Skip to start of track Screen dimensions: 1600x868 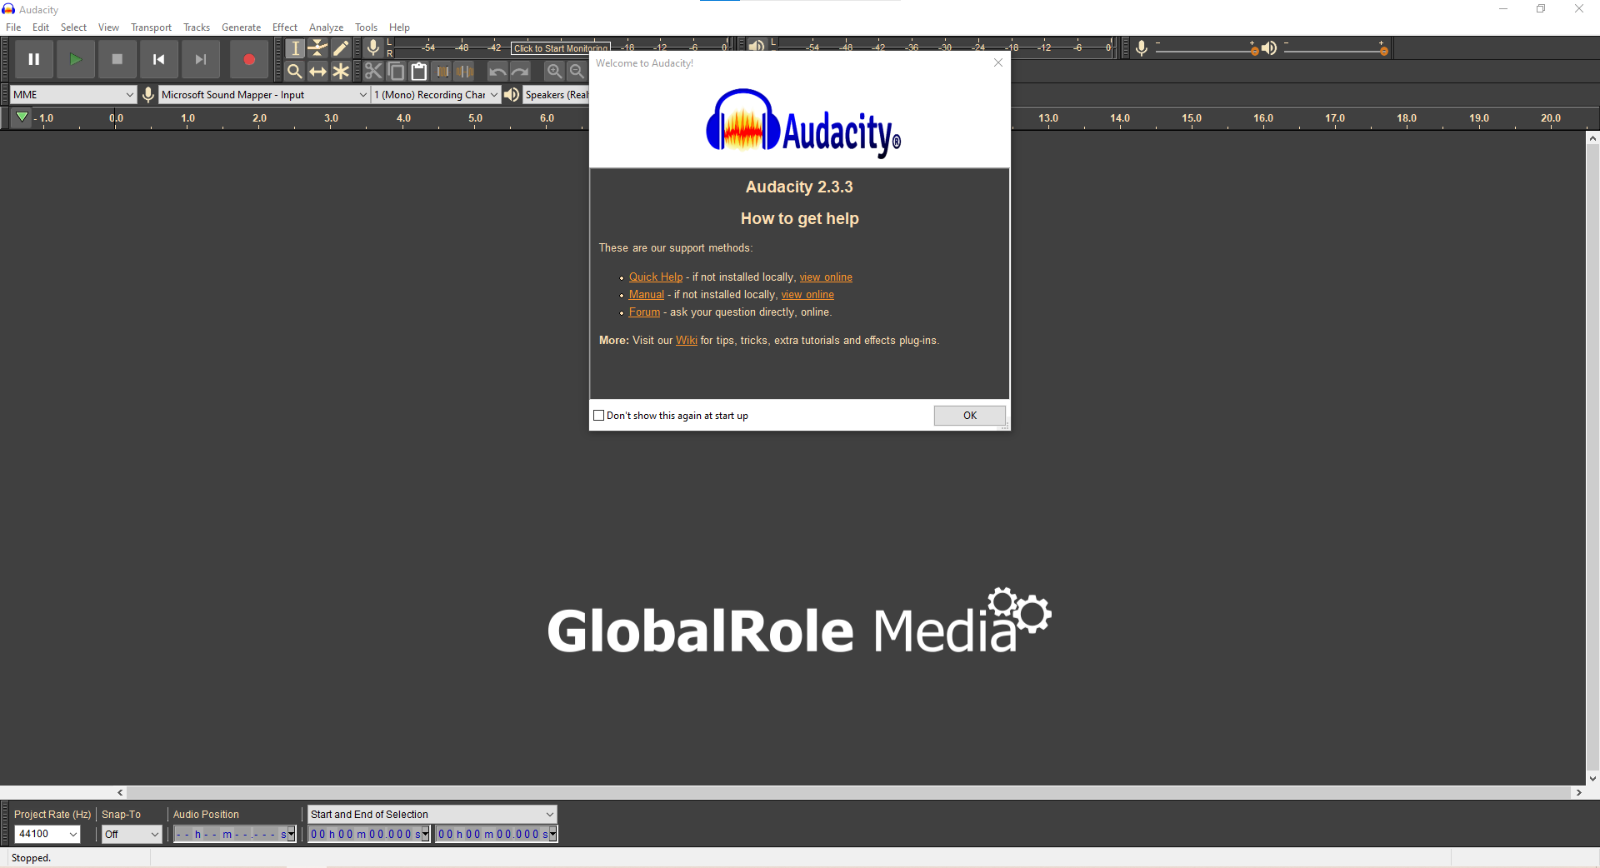pos(158,60)
